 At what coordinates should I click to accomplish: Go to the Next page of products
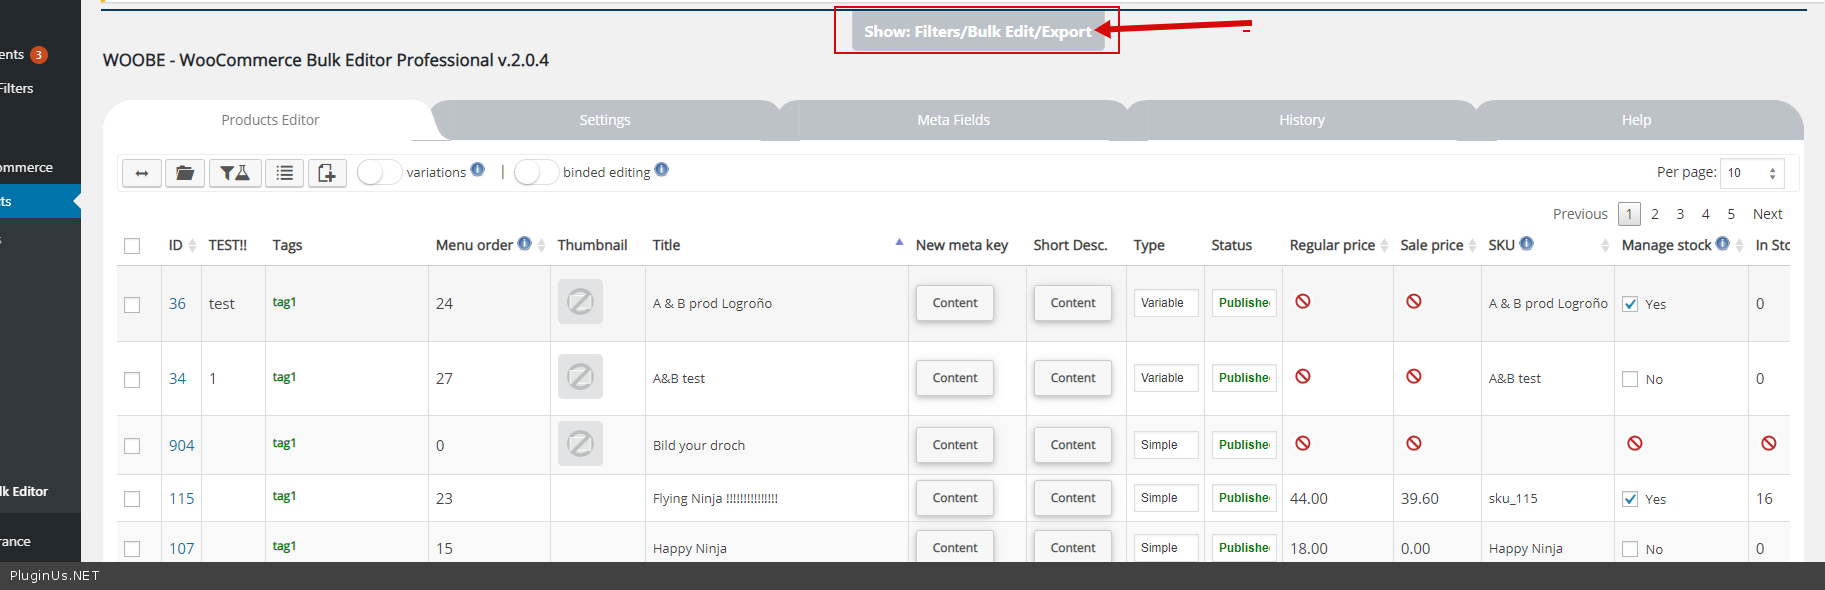point(1767,214)
